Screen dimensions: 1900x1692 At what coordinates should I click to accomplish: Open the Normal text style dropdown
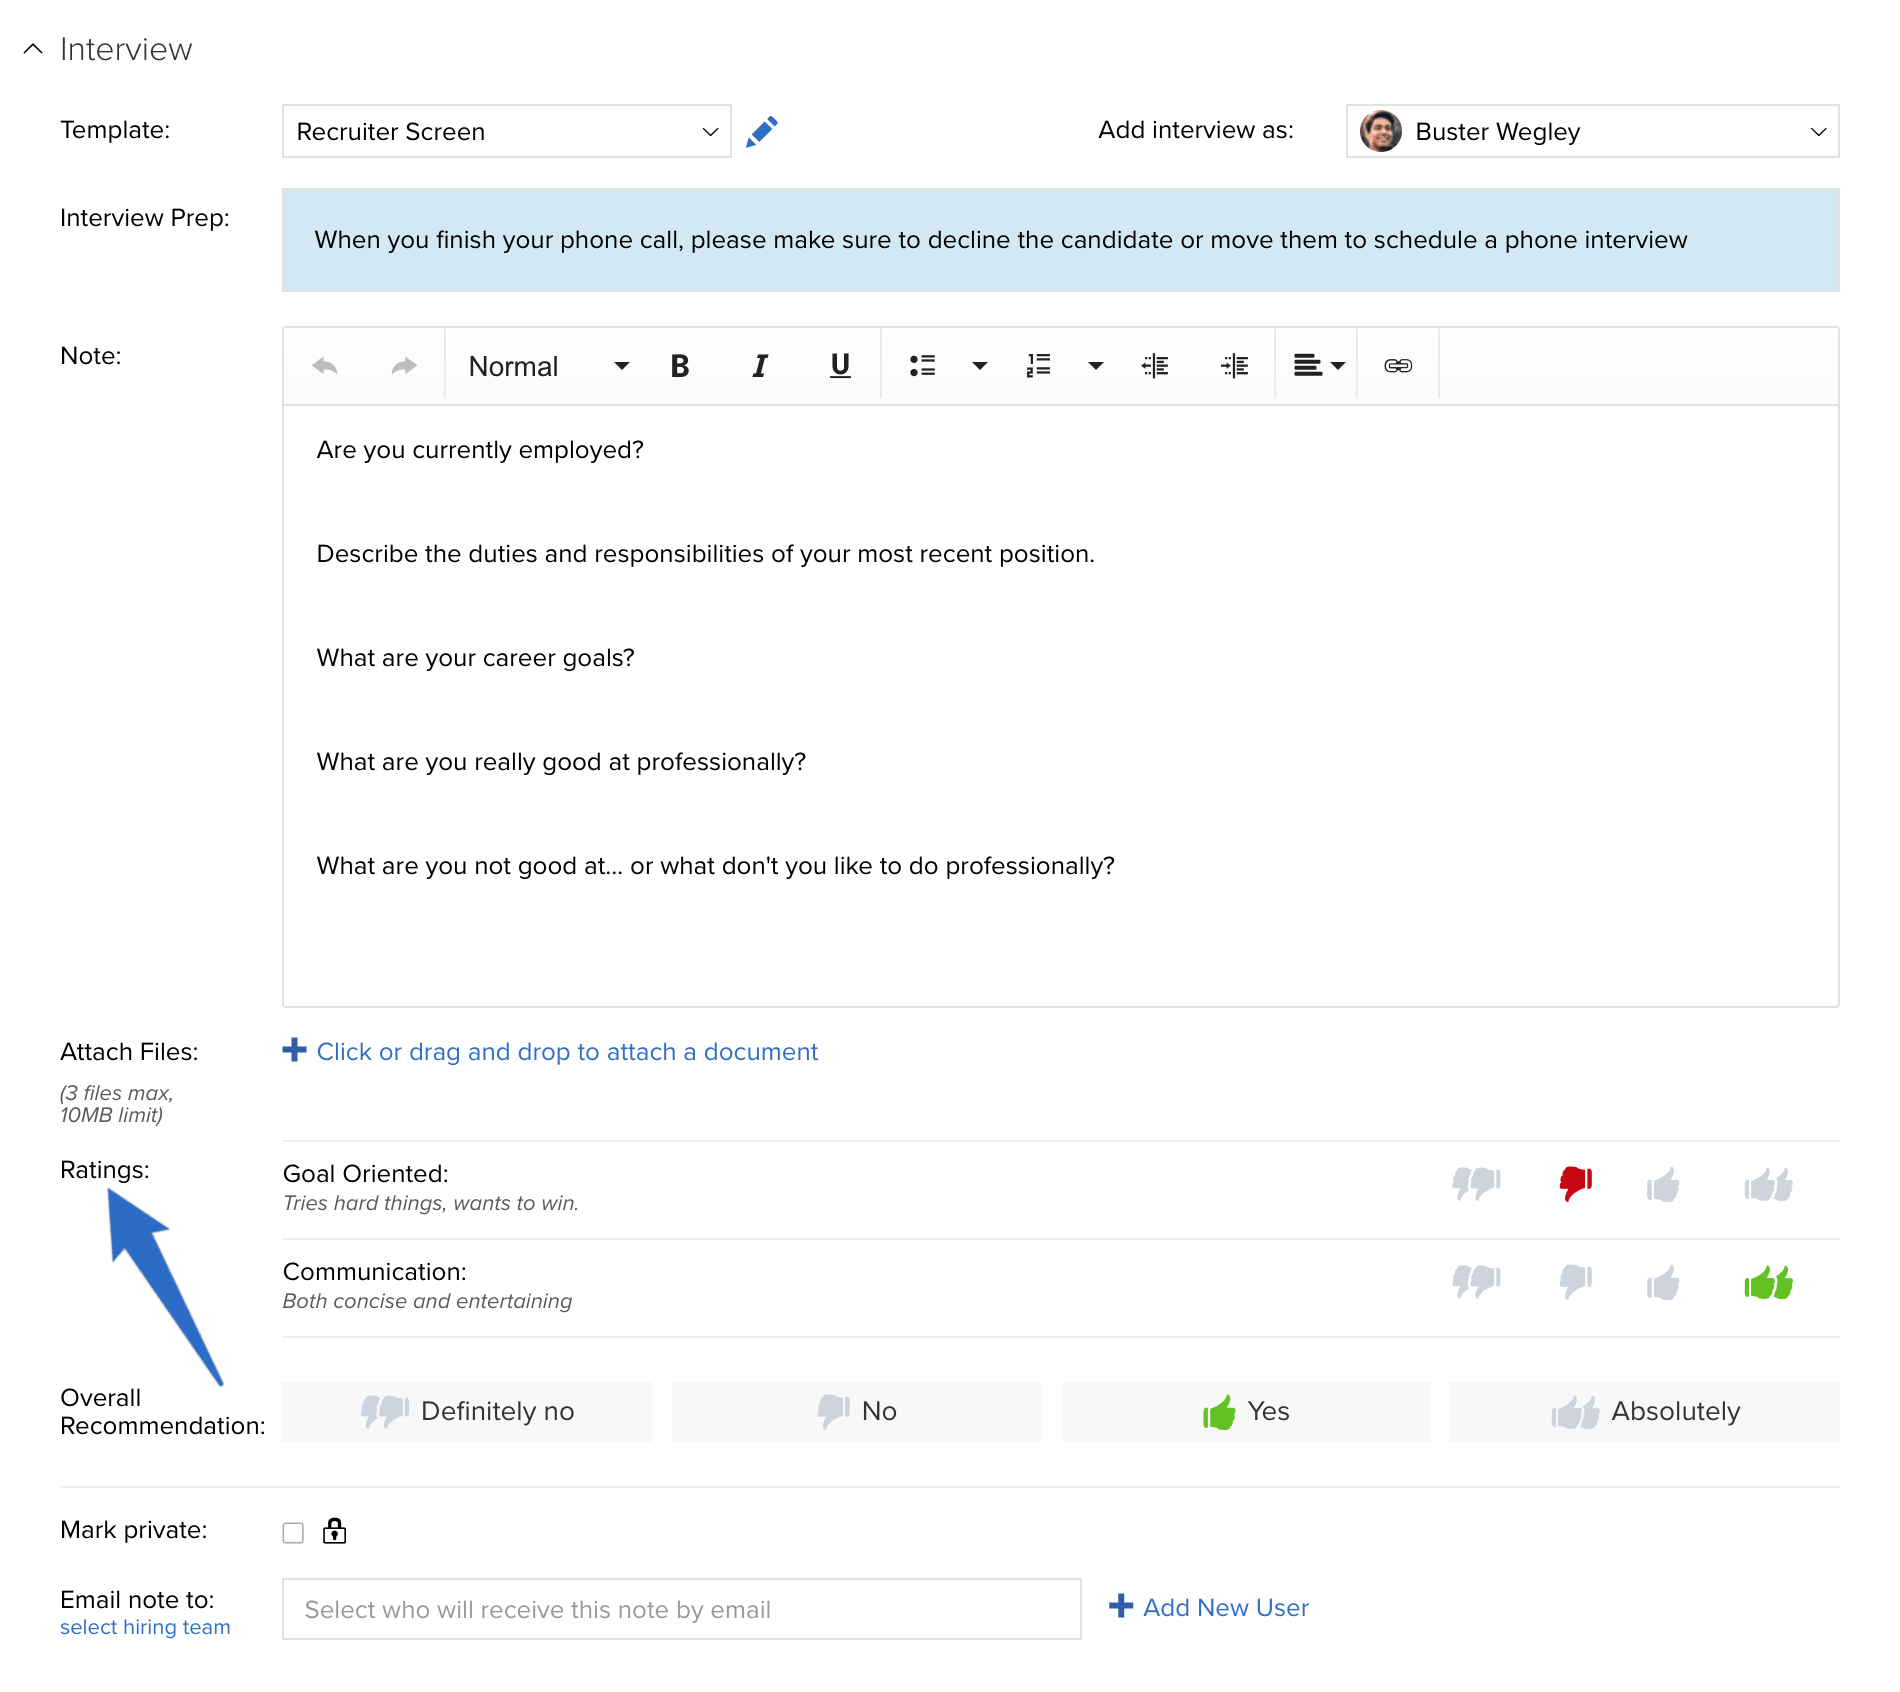pyautogui.click(x=549, y=366)
